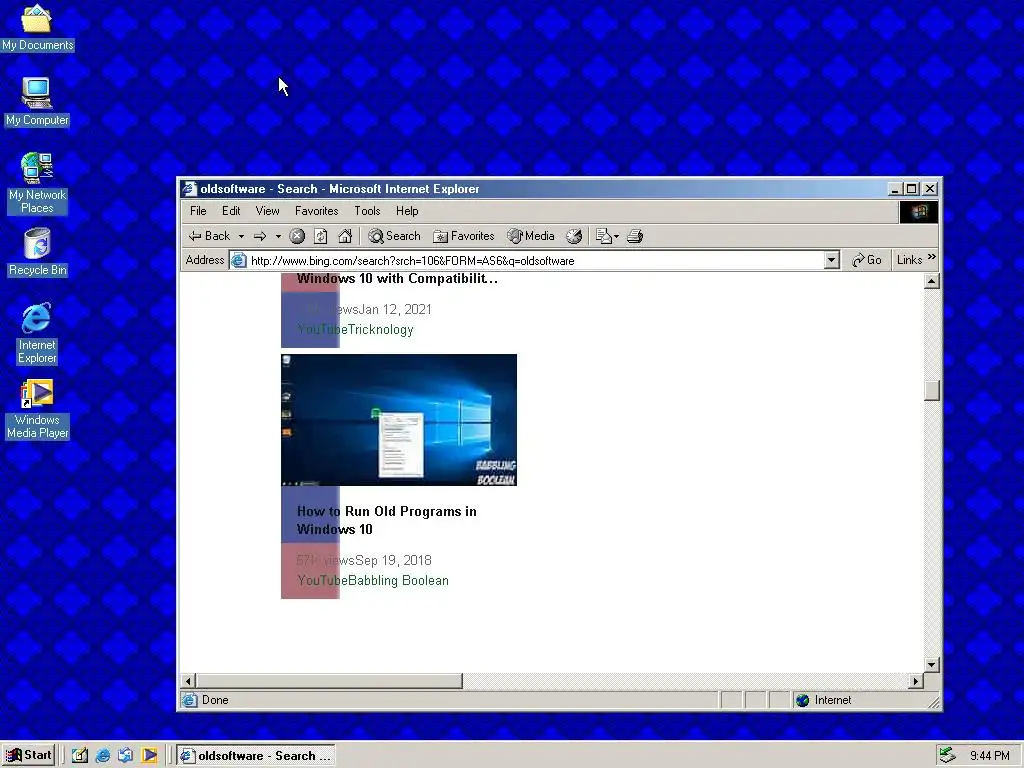
Task: Click the page icon in the Address bar
Action: pos(239,261)
